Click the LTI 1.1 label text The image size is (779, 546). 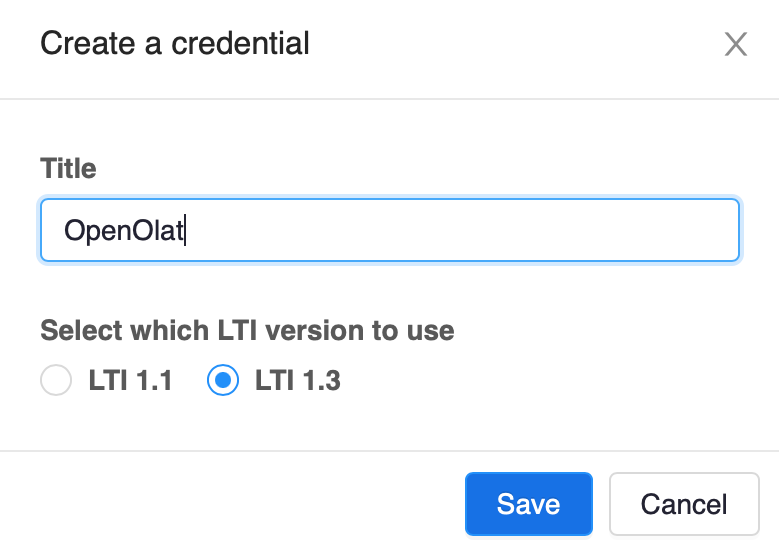click(130, 381)
